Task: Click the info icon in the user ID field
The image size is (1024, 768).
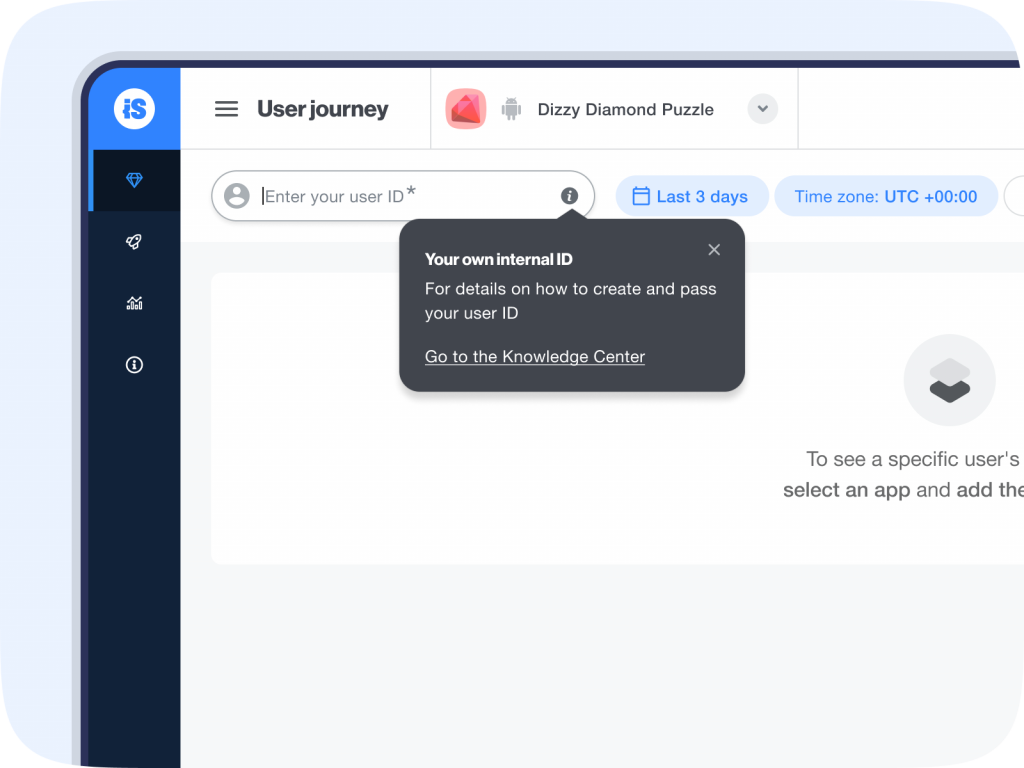Action: (x=569, y=196)
